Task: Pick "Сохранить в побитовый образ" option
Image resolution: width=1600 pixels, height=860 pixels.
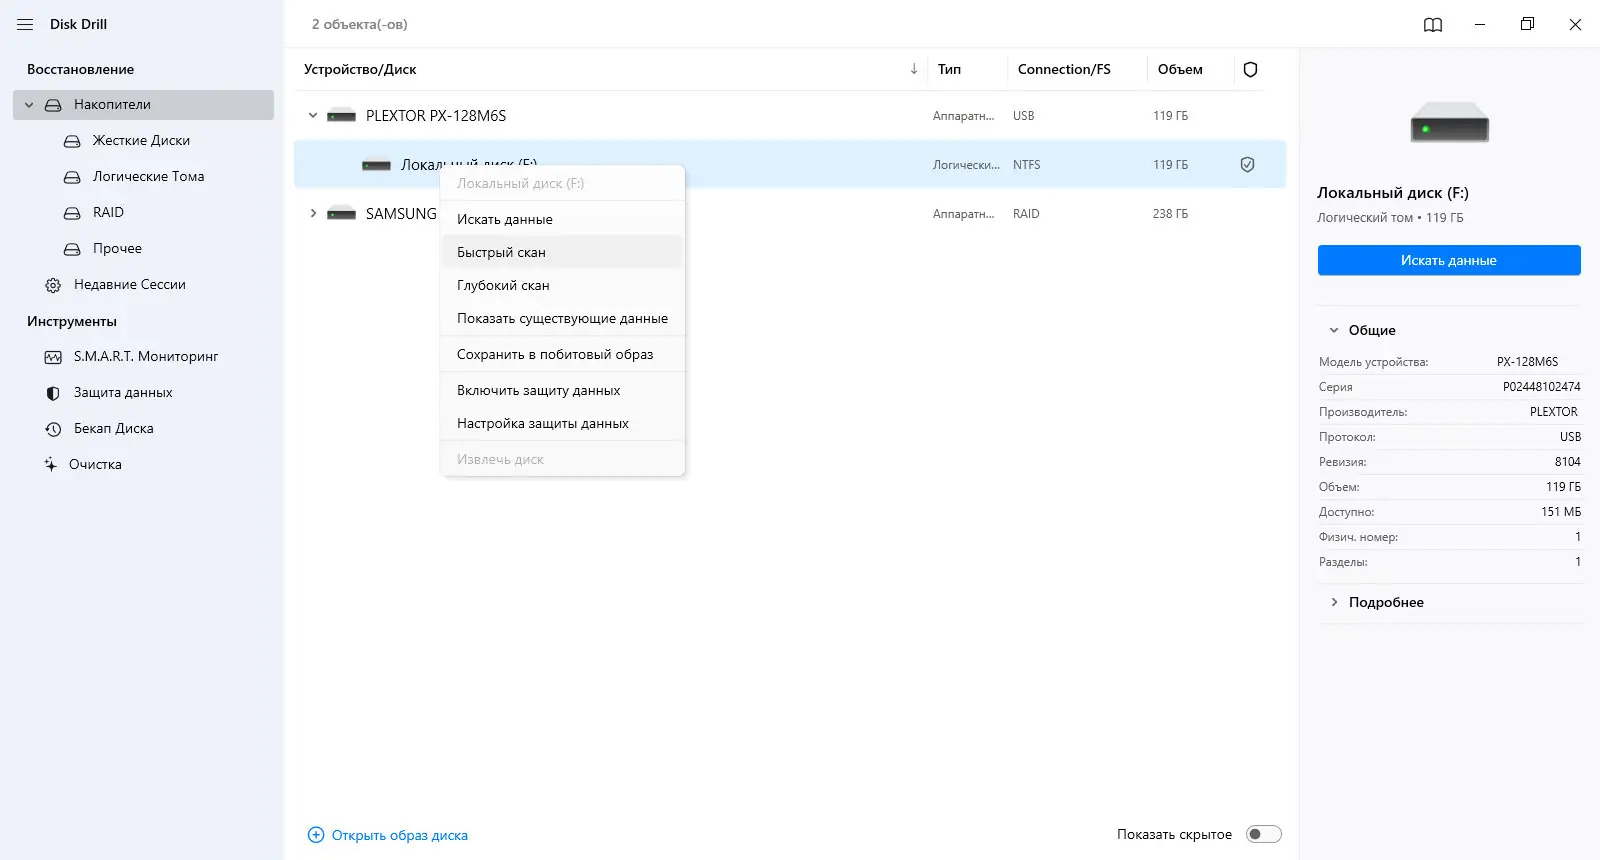Action: (x=555, y=354)
